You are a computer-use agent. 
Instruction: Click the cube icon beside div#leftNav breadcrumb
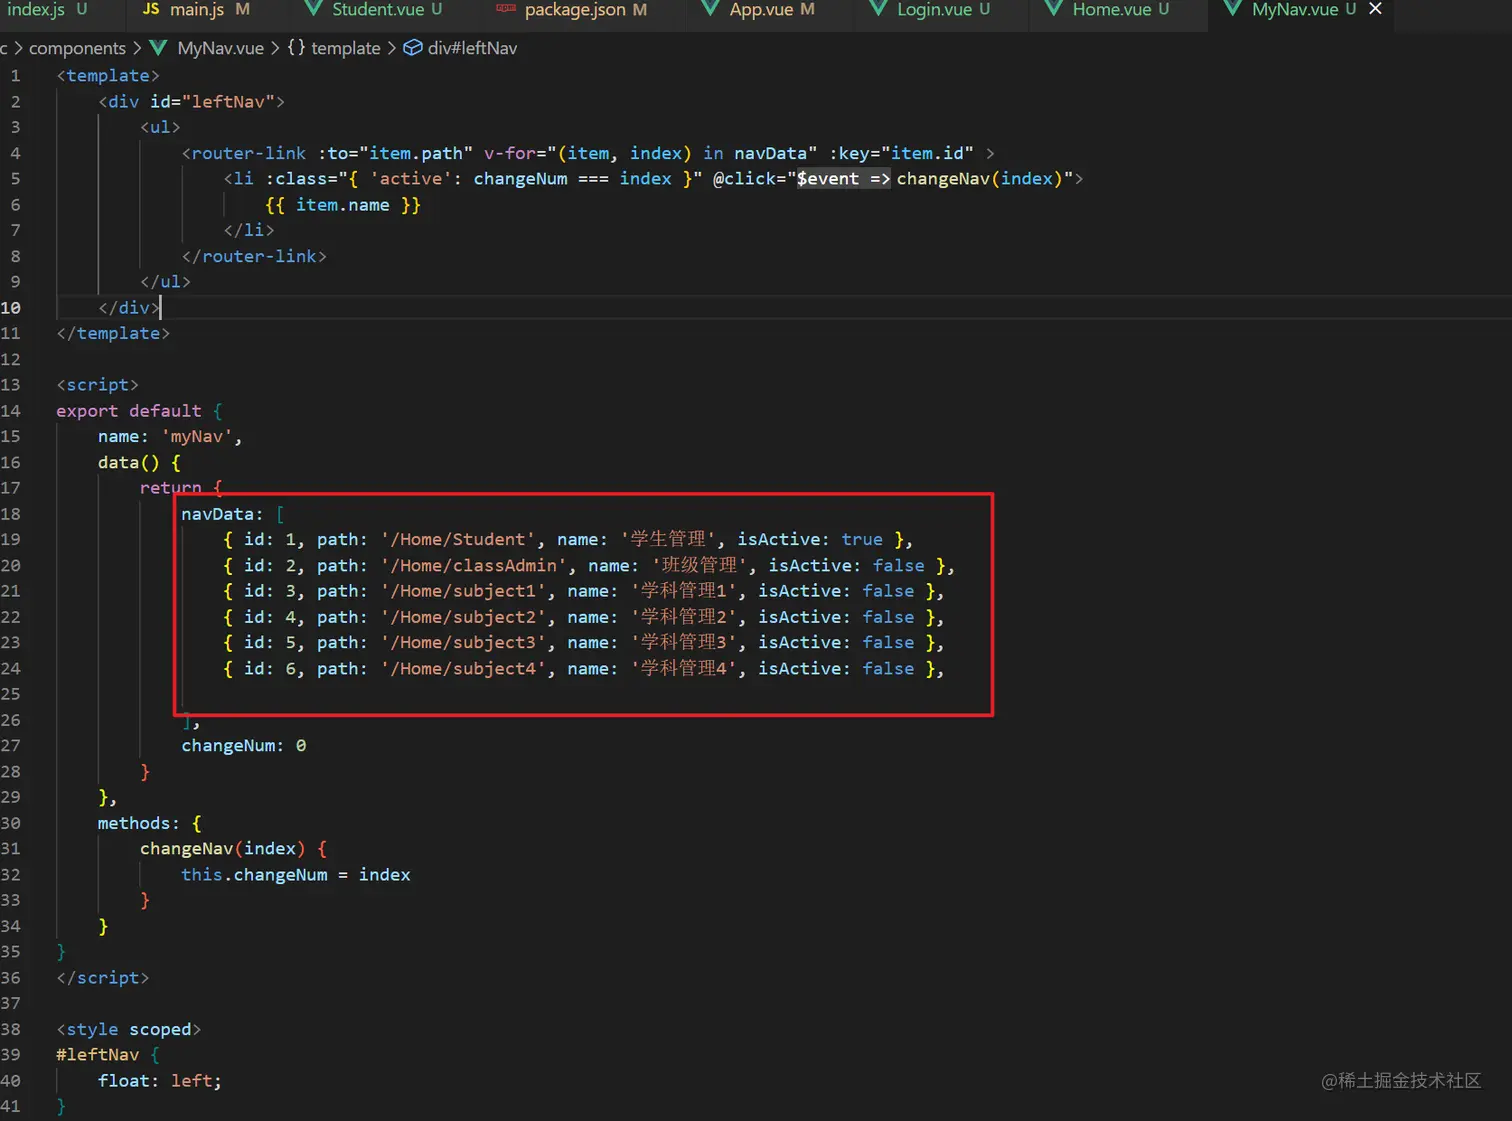click(x=412, y=48)
